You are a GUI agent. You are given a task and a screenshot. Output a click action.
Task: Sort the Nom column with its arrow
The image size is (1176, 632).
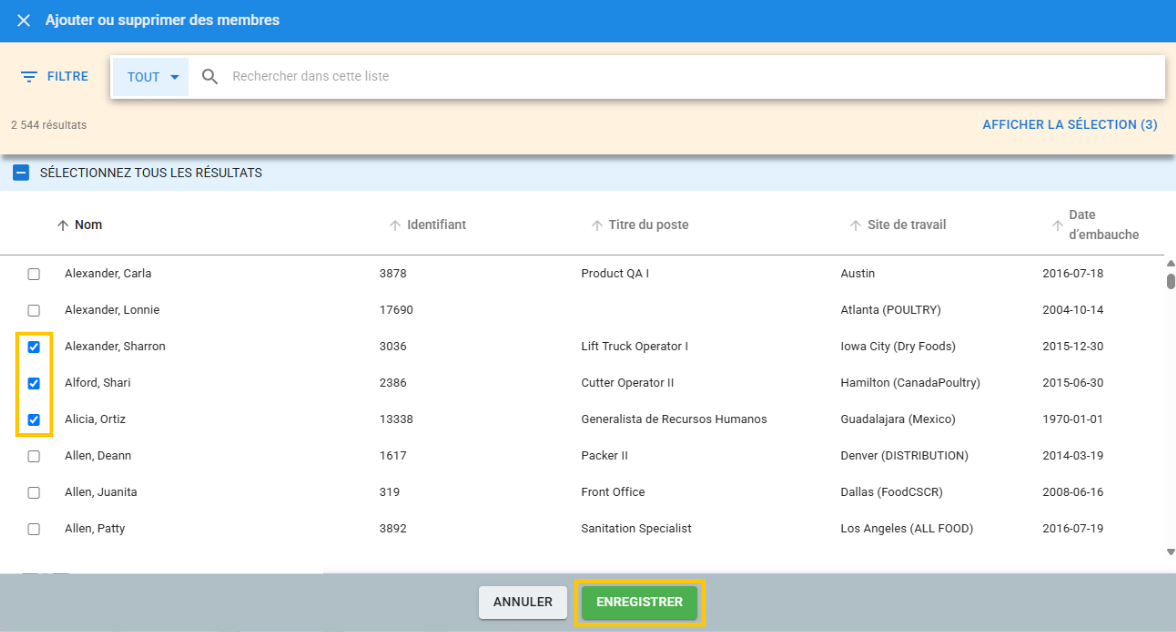point(60,224)
